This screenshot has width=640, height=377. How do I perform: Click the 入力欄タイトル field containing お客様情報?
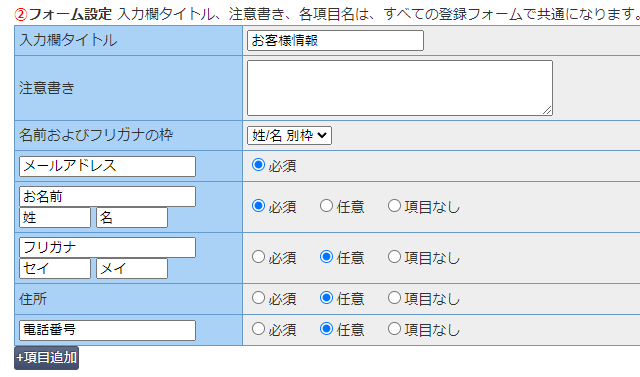[335, 40]
